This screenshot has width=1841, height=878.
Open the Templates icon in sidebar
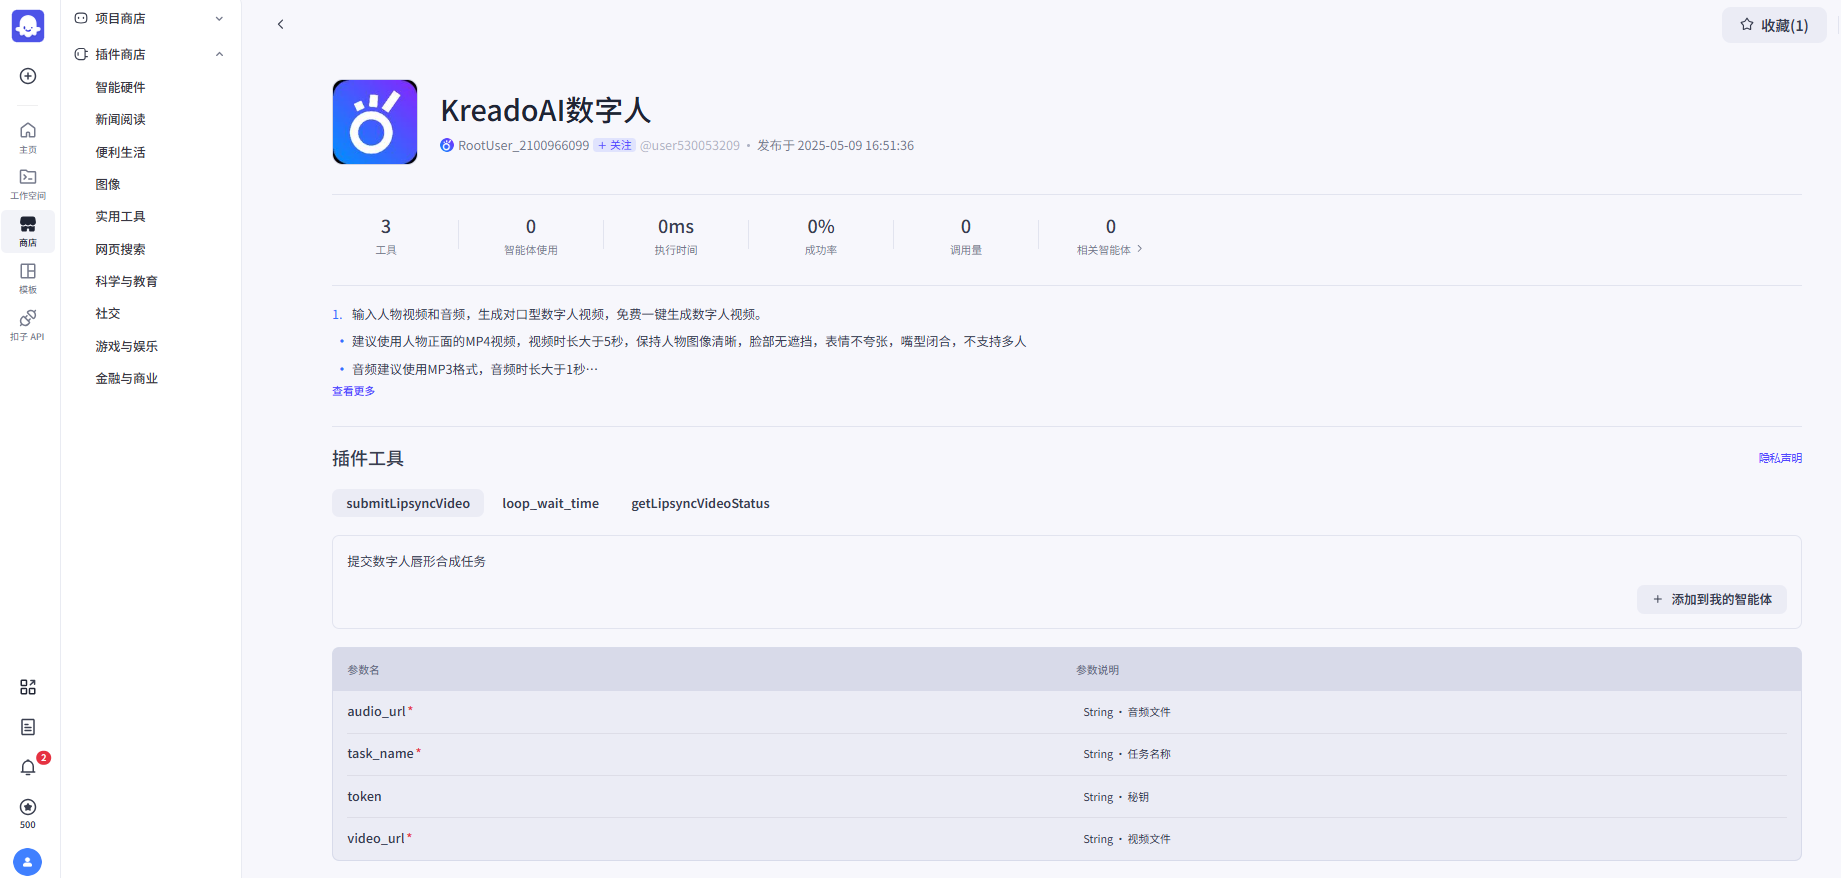pos(28,277)
